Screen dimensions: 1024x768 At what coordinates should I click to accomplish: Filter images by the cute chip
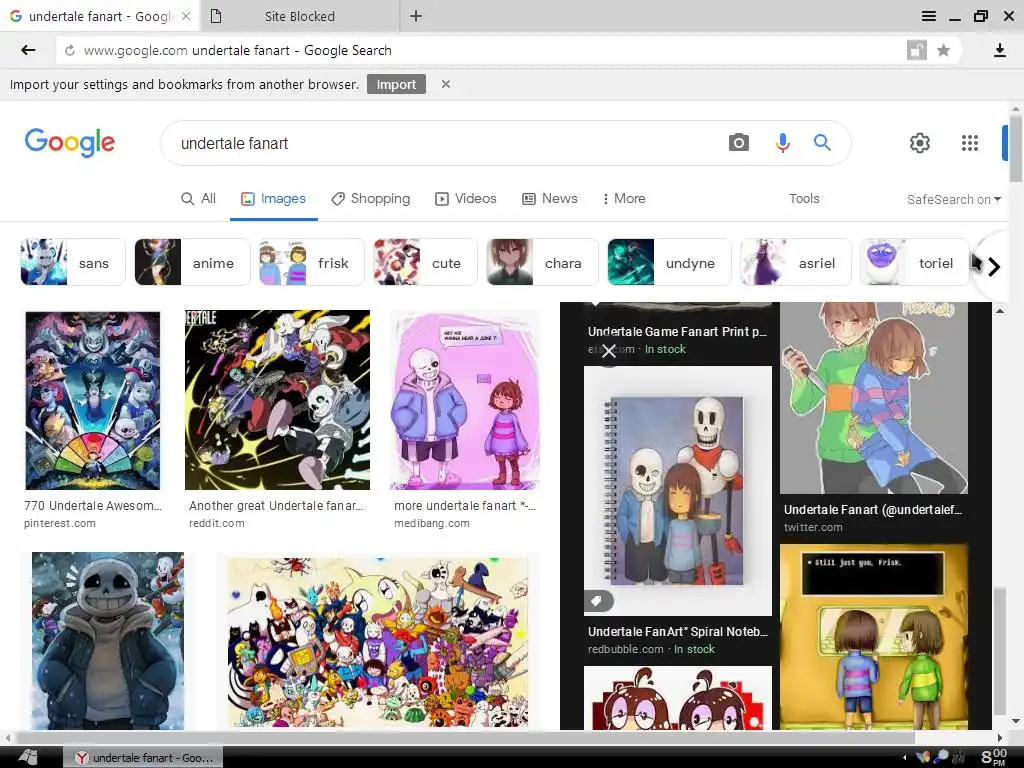click(x=425, y=263)
